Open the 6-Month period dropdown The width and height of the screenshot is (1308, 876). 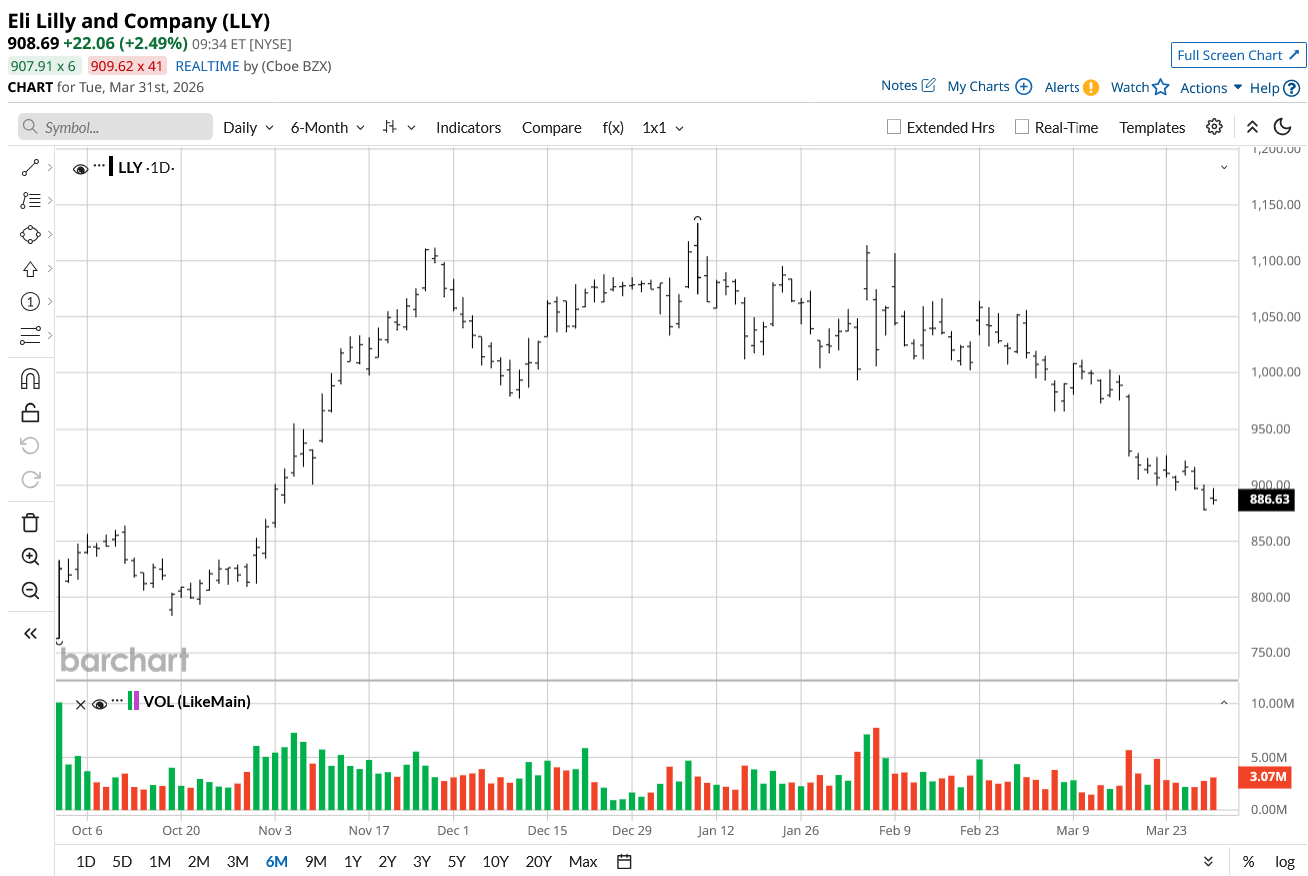coord(326,128)
